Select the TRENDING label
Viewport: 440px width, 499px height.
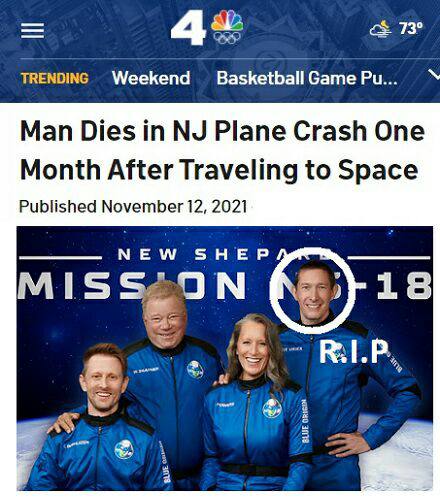tap(55, 78)
